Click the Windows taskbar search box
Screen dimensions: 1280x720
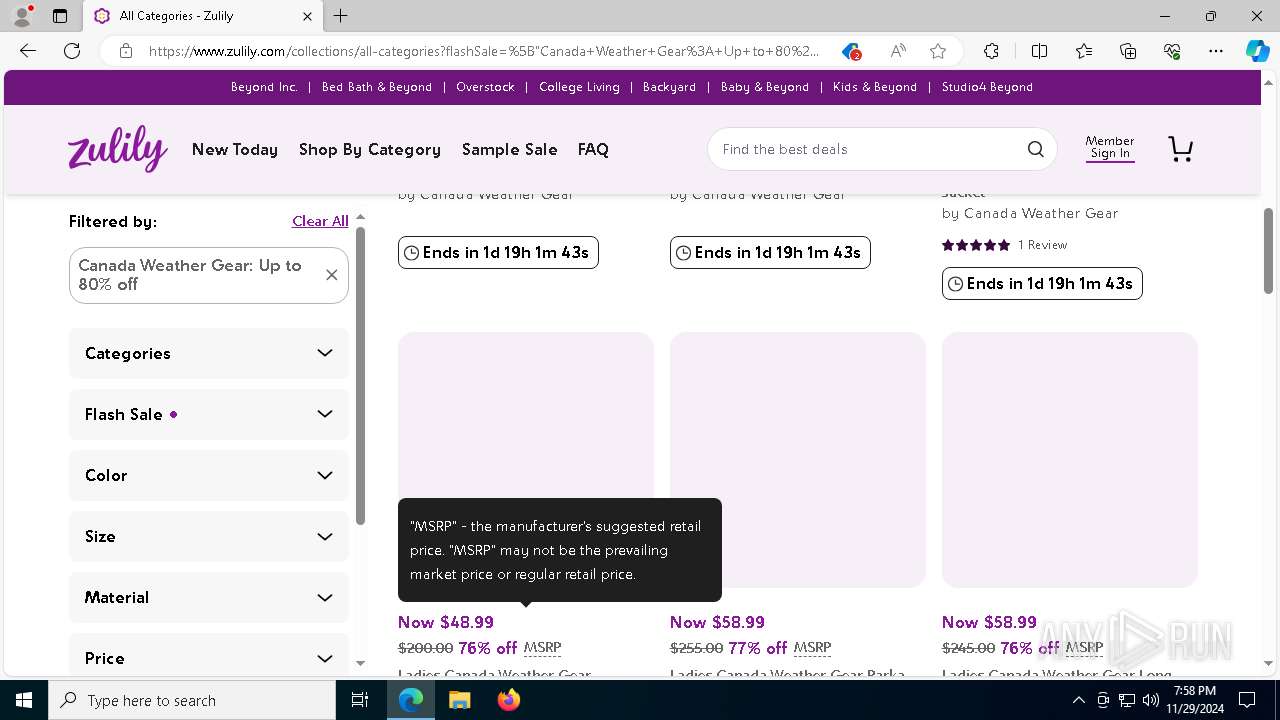click(192, 700)
